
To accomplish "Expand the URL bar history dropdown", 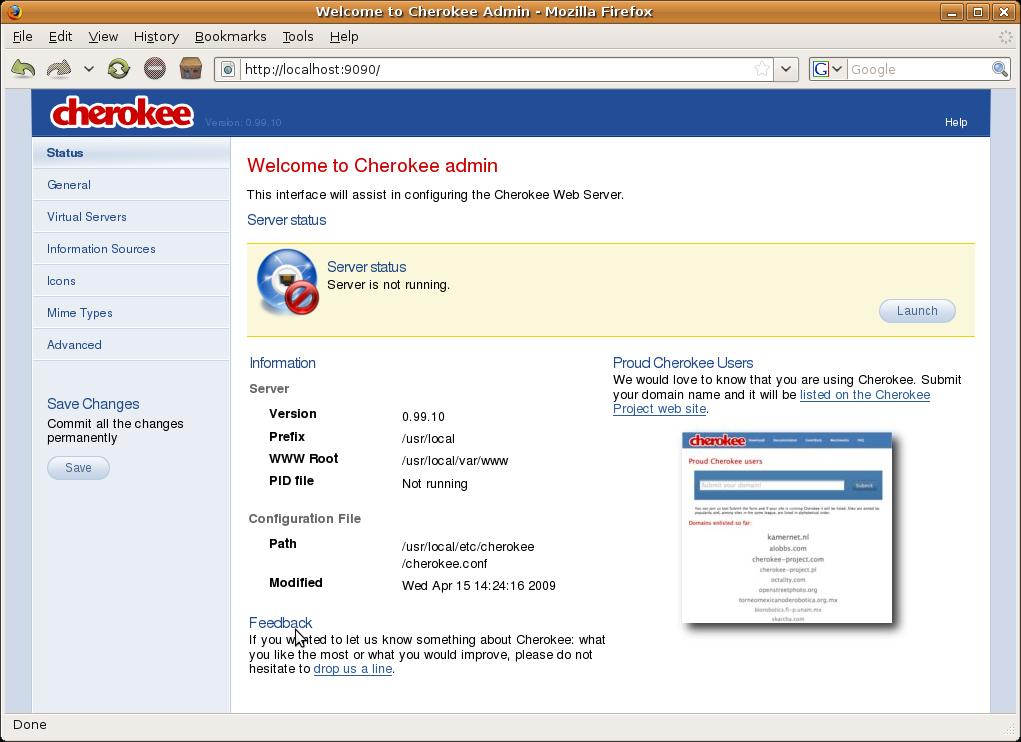I will [x=786, y=69].
